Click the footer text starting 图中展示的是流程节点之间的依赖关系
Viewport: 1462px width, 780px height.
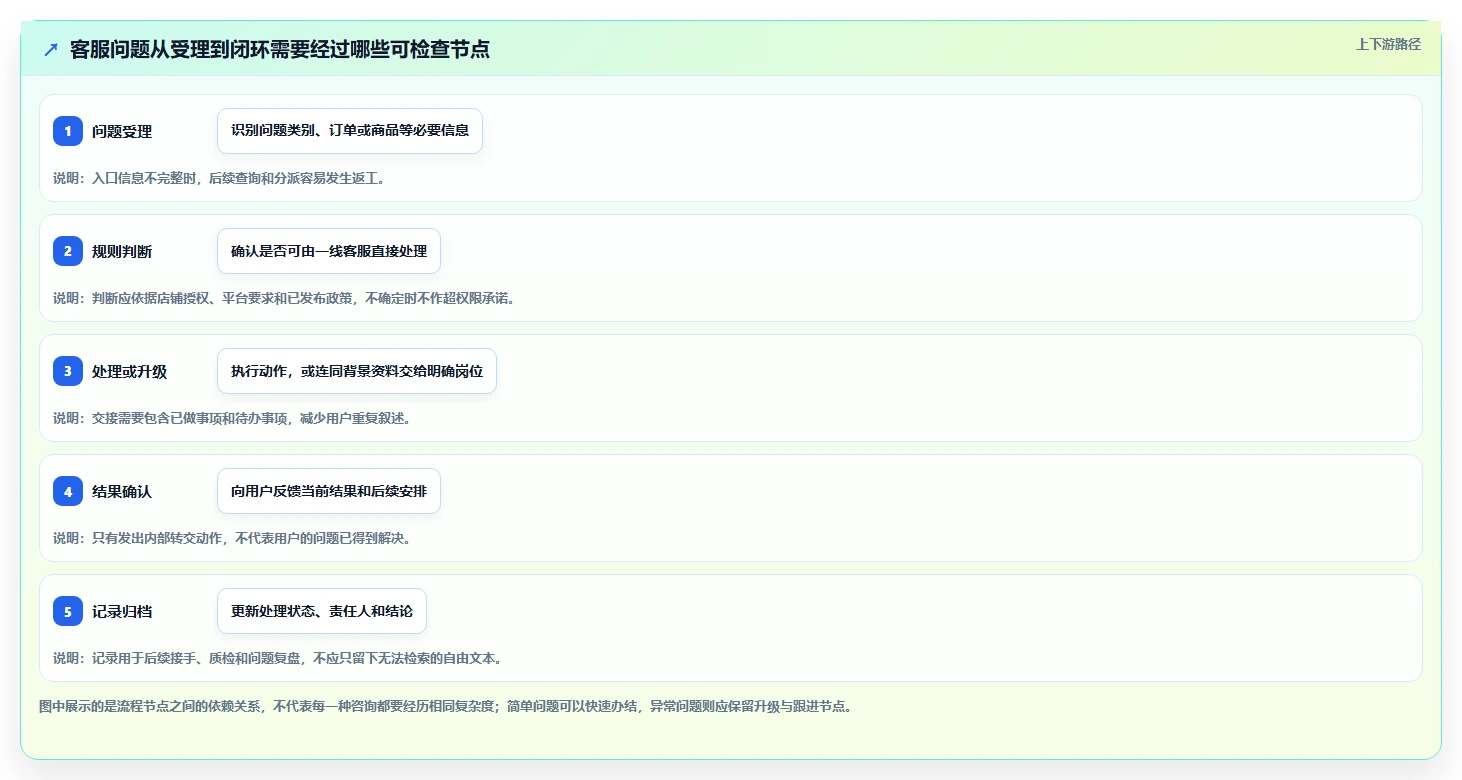(446, 706)
